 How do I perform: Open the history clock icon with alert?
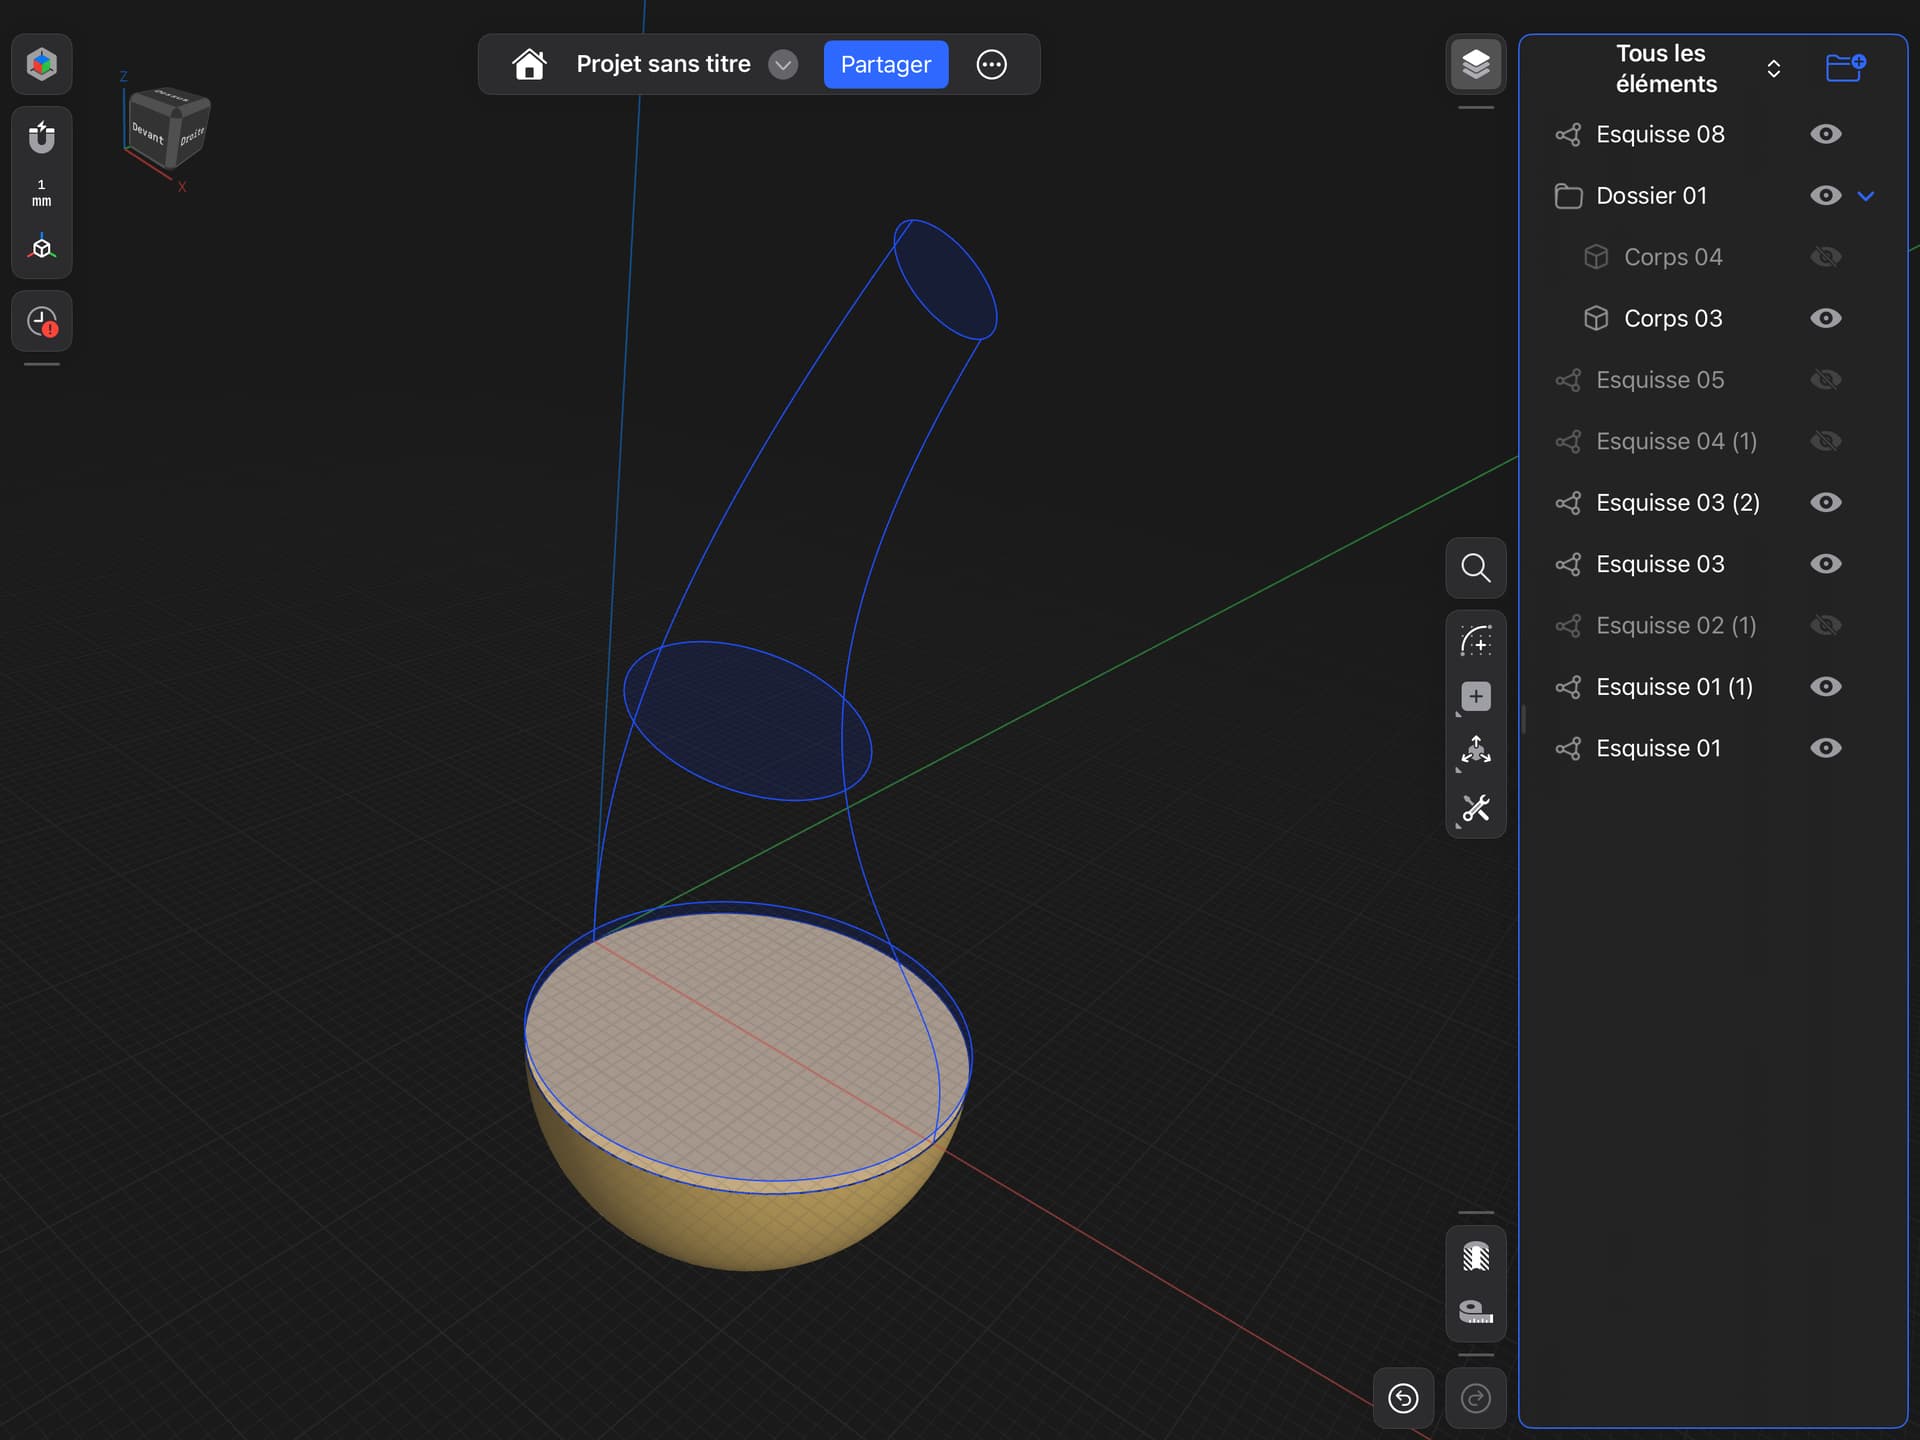(x=41, y=322)
